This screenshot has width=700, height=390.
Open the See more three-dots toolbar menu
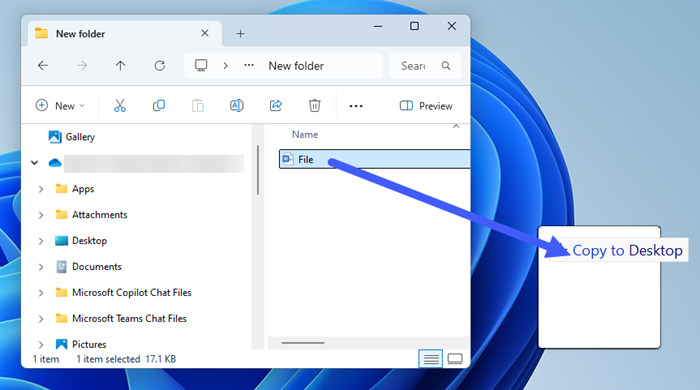[356, 106]
